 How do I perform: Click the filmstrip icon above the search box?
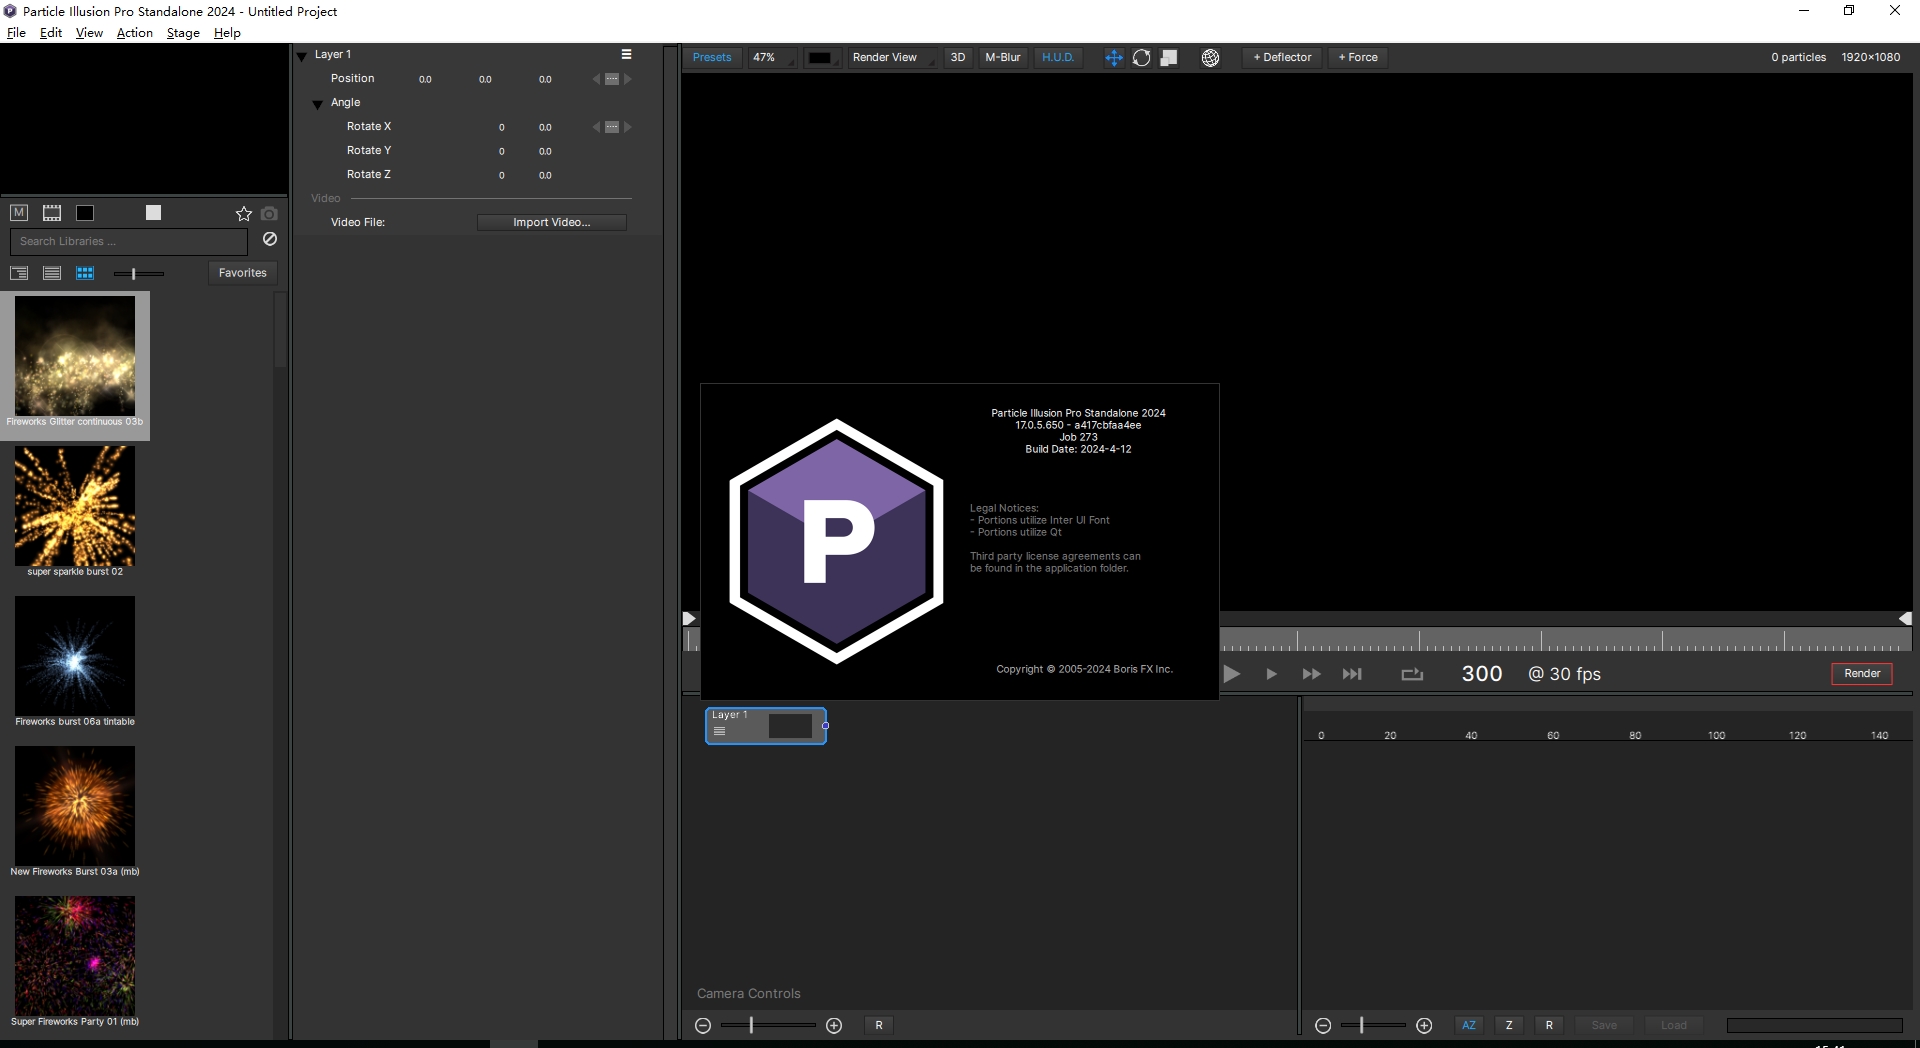[51, 213]
